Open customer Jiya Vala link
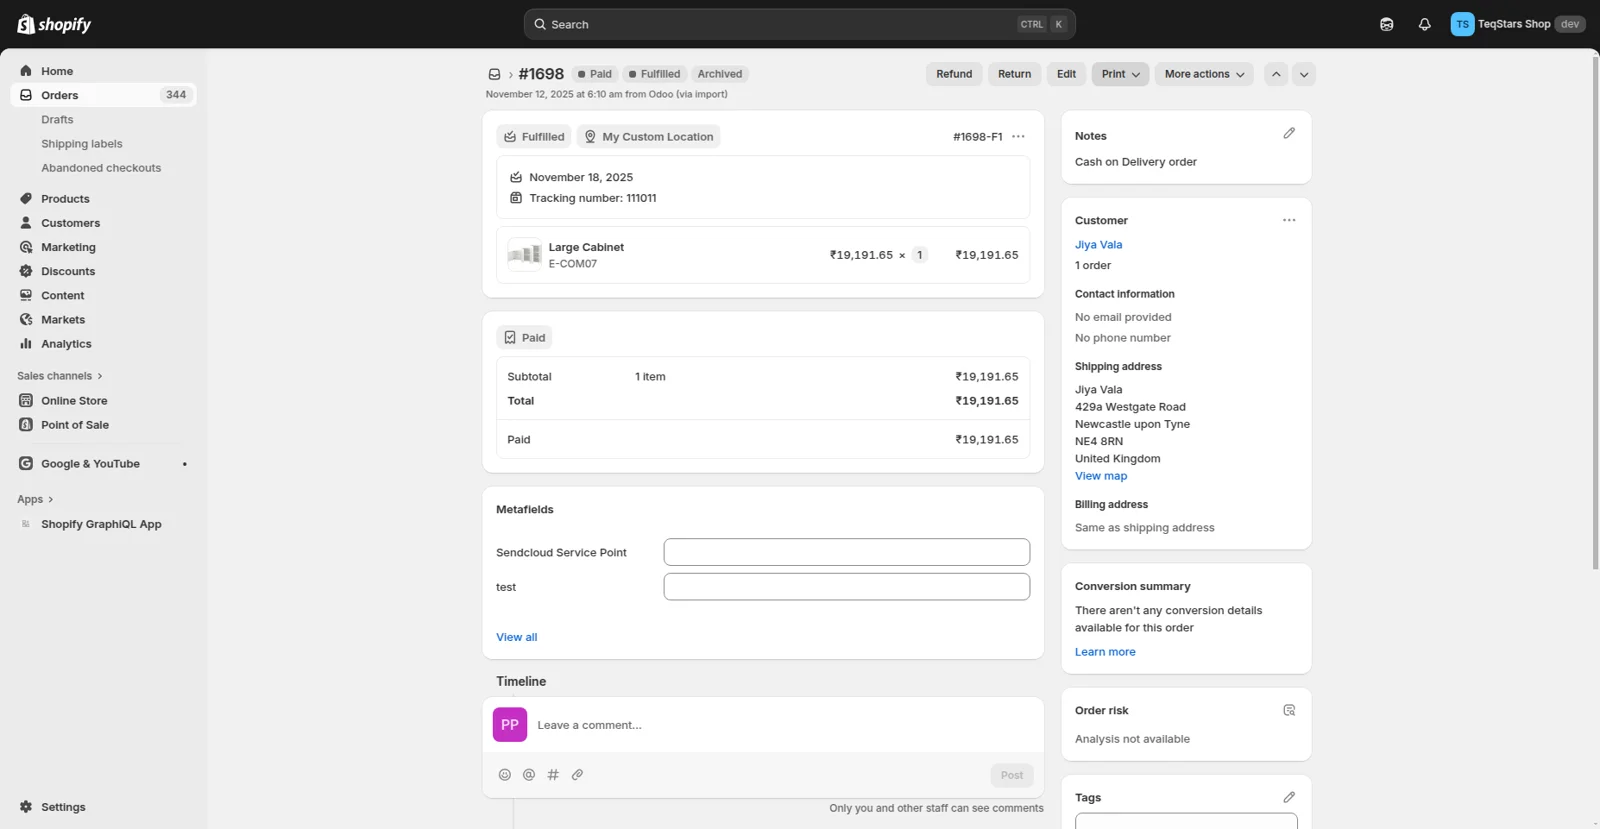The width and height of the screenshot is (1600, 829). coord(1098,244)
